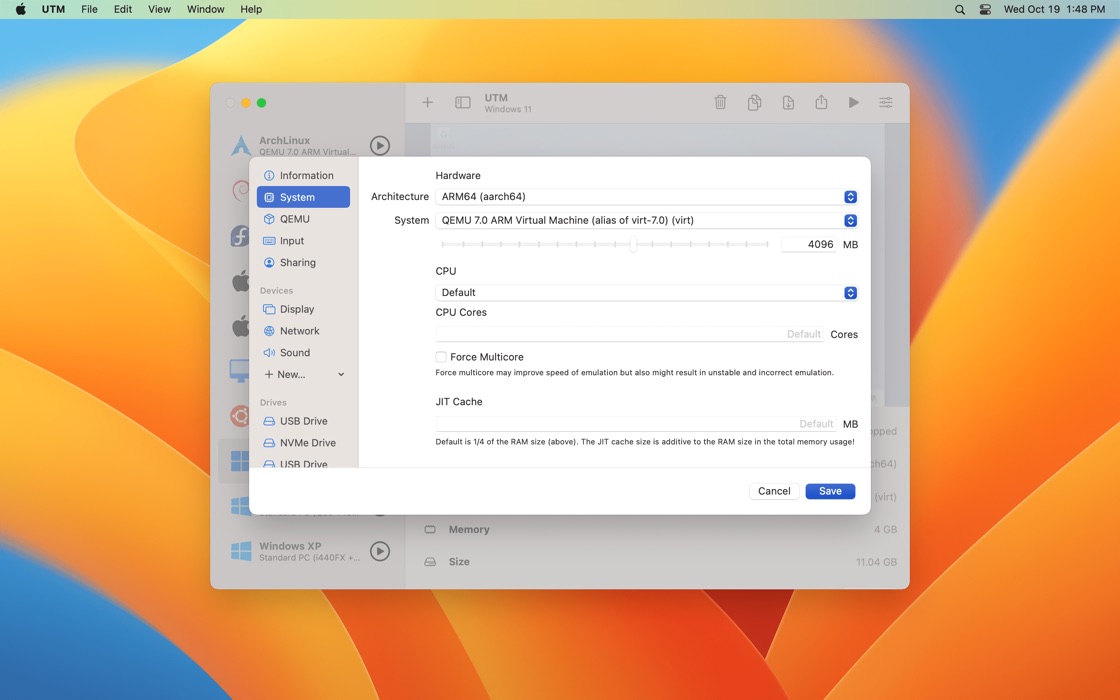Click the NVMe Drive disk icon
The height and width of the screenshot is (700, 1120).
(269, 442)
